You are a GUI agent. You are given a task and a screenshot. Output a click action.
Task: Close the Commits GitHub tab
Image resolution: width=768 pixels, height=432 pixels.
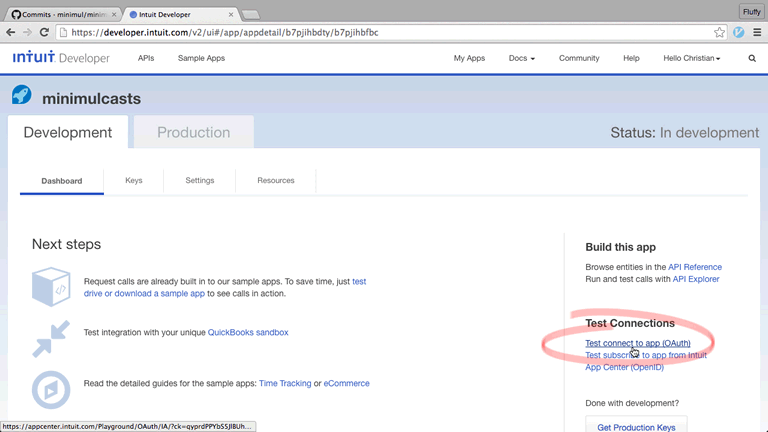pyautogui.click(x=114, y=15)
